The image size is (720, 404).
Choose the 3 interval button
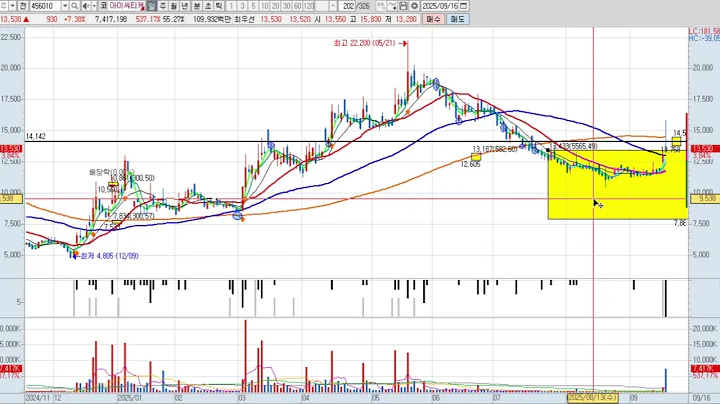(242, 6)
